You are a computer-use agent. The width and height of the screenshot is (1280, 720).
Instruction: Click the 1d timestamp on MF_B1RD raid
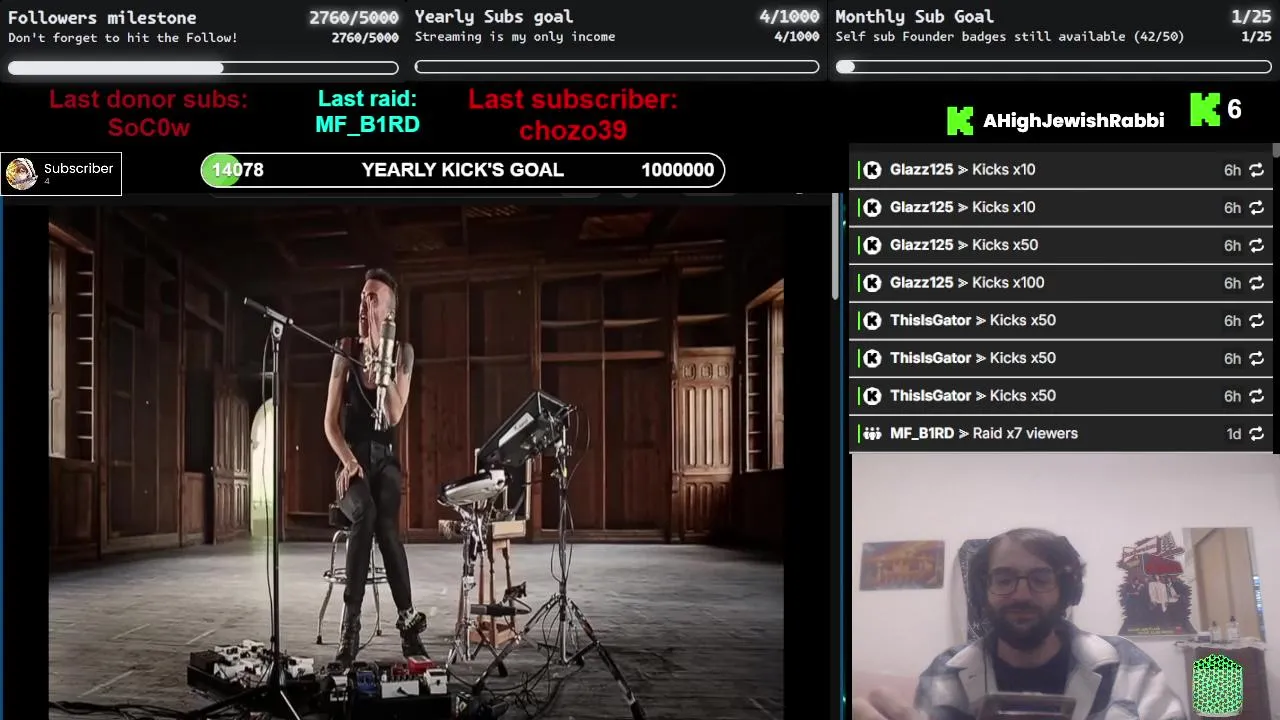[1233, 434]
